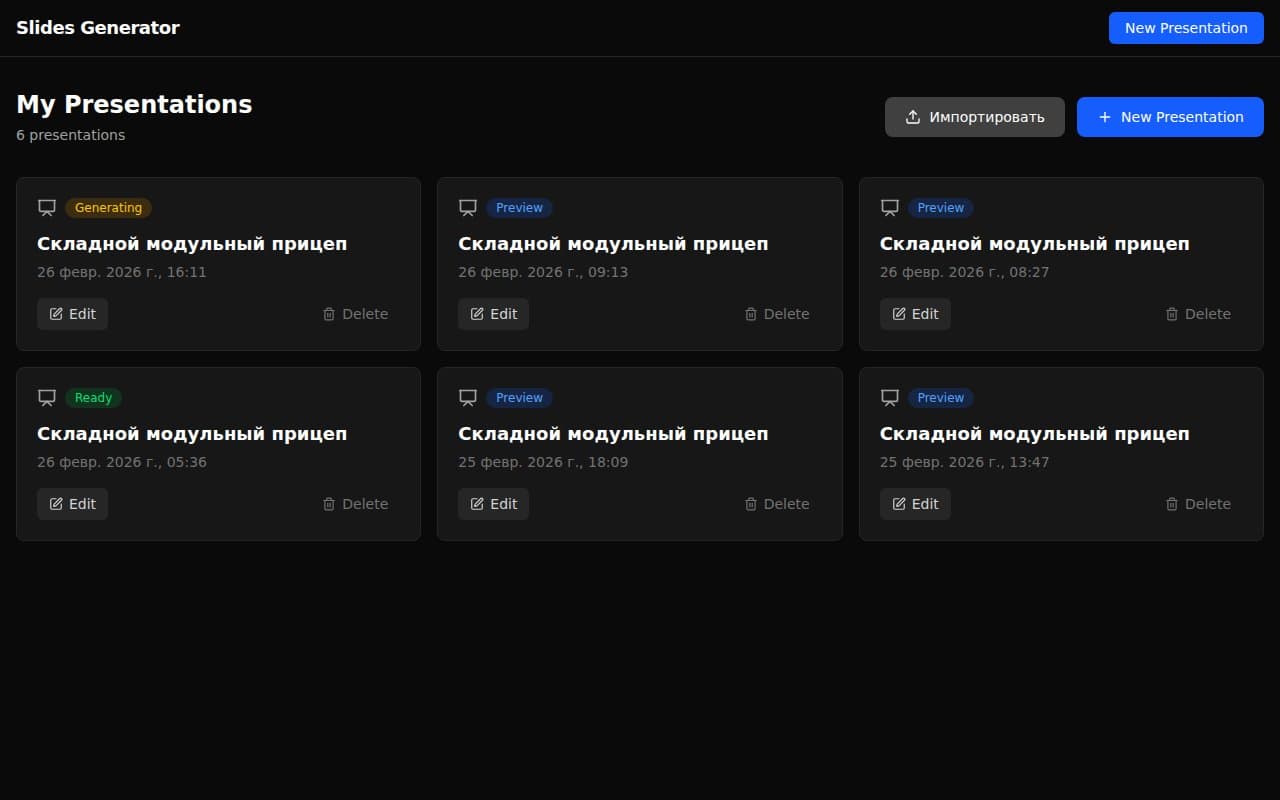1280x800 pixels.
Task: Click the upload icon inside the Импортировать button
Action: click(912, 117)
